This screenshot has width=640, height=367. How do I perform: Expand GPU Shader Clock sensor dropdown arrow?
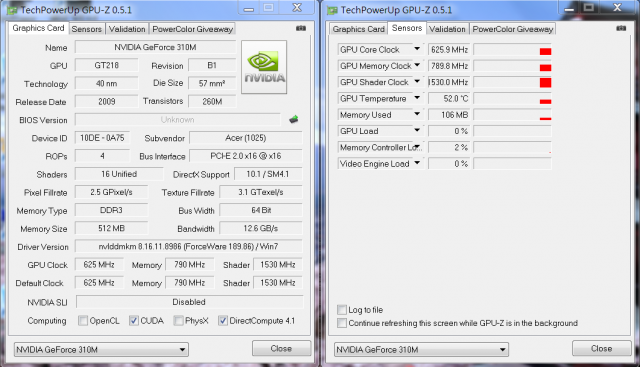coord(417,82)
